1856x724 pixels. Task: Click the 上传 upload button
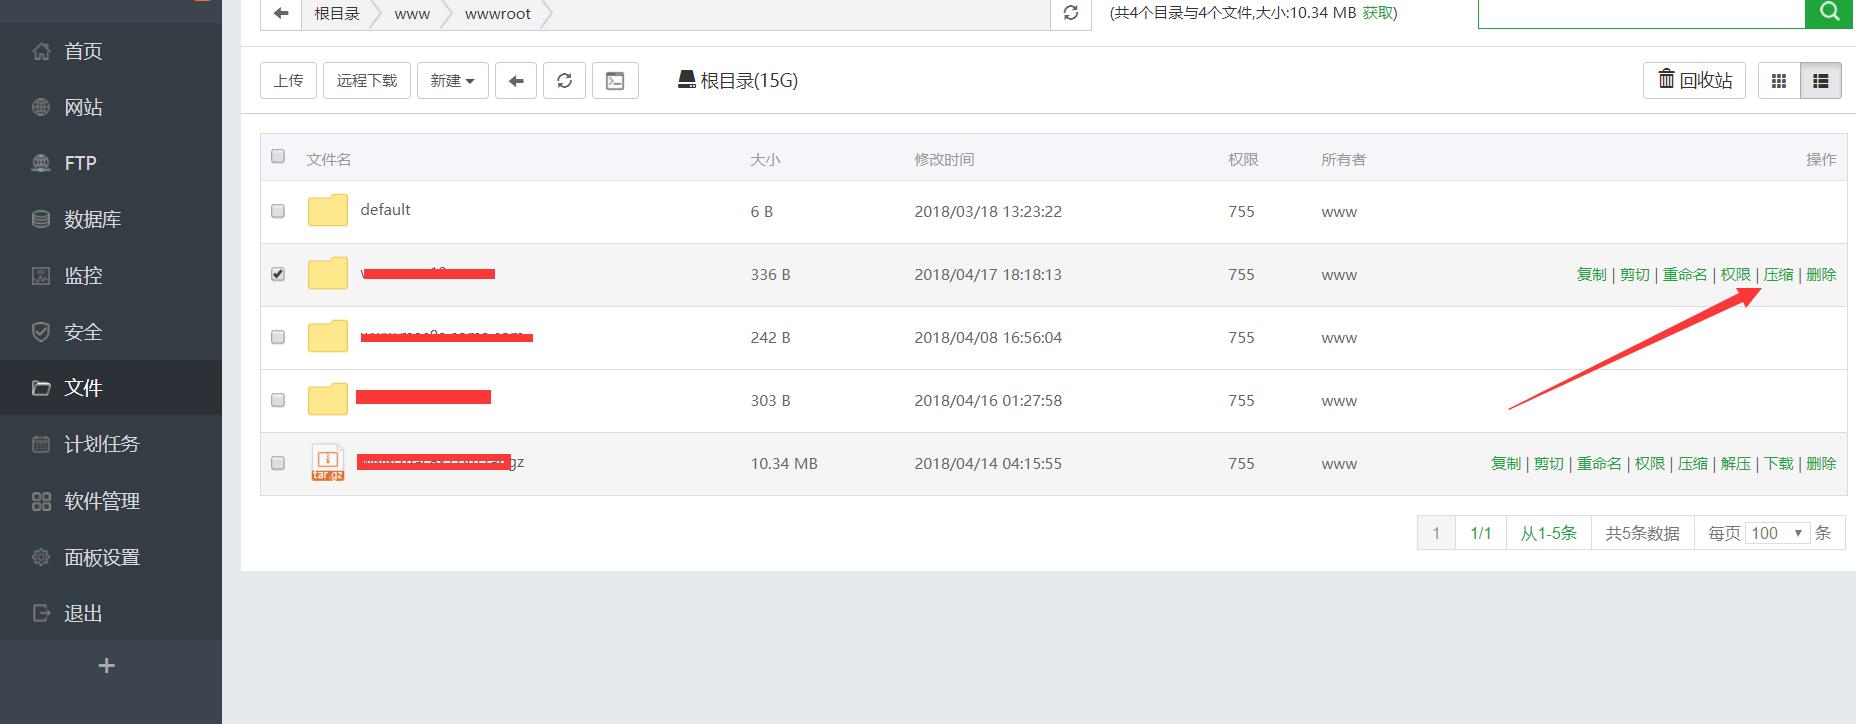[x=288, y=81]
